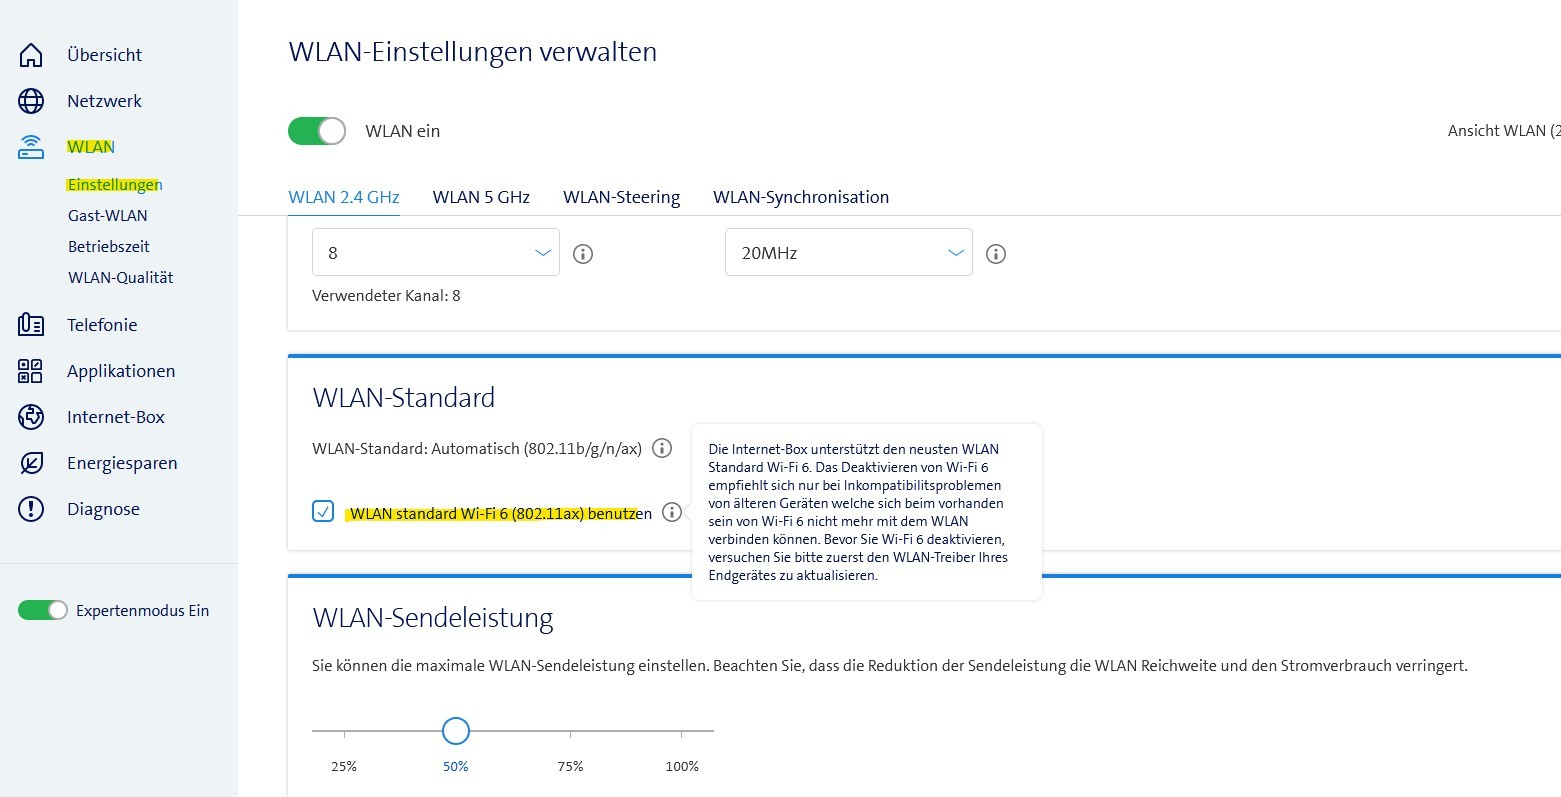This screenshot has width=1561, height=797.
Task: Uncheck WLAN standard Wi-Fi 6 (802.11ax) benutzen
Action: (x=322, y=511)
